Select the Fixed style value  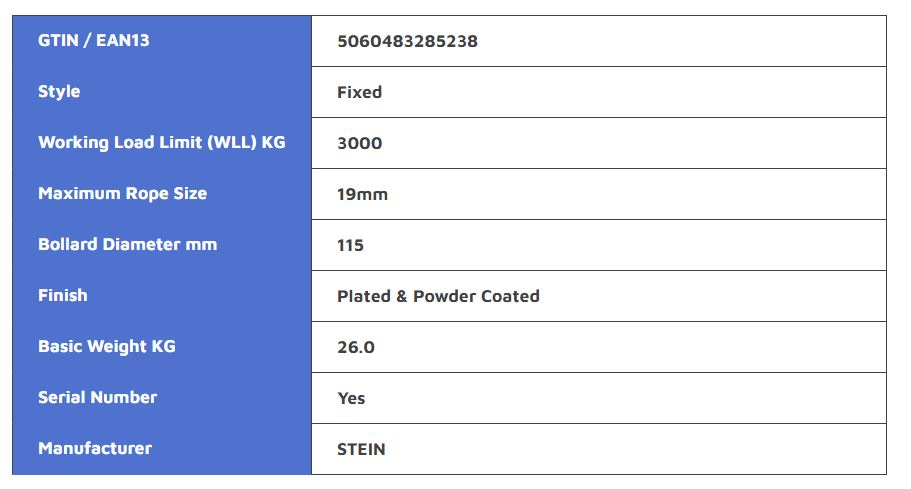(359, 92)
